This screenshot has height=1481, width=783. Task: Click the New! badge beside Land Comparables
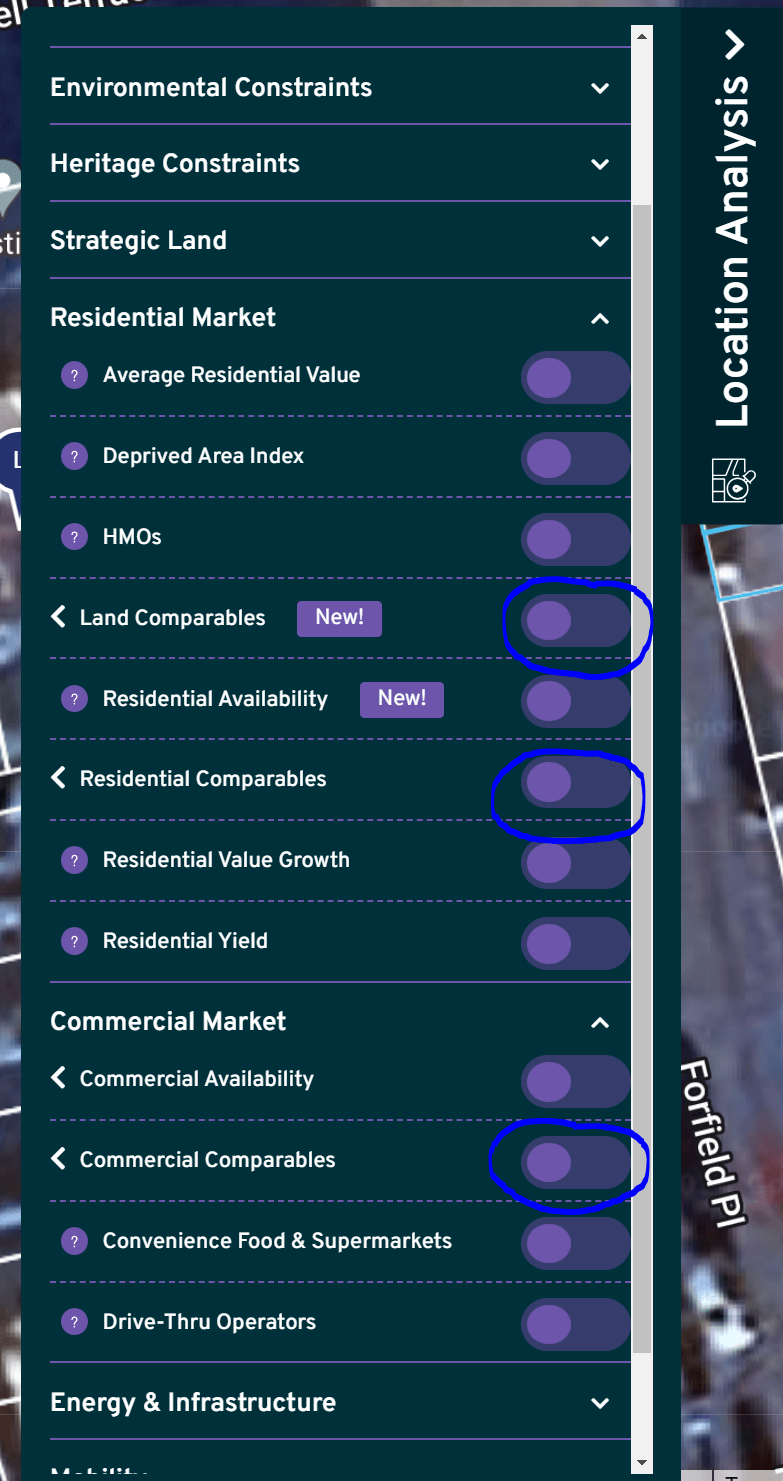point(339,618)
